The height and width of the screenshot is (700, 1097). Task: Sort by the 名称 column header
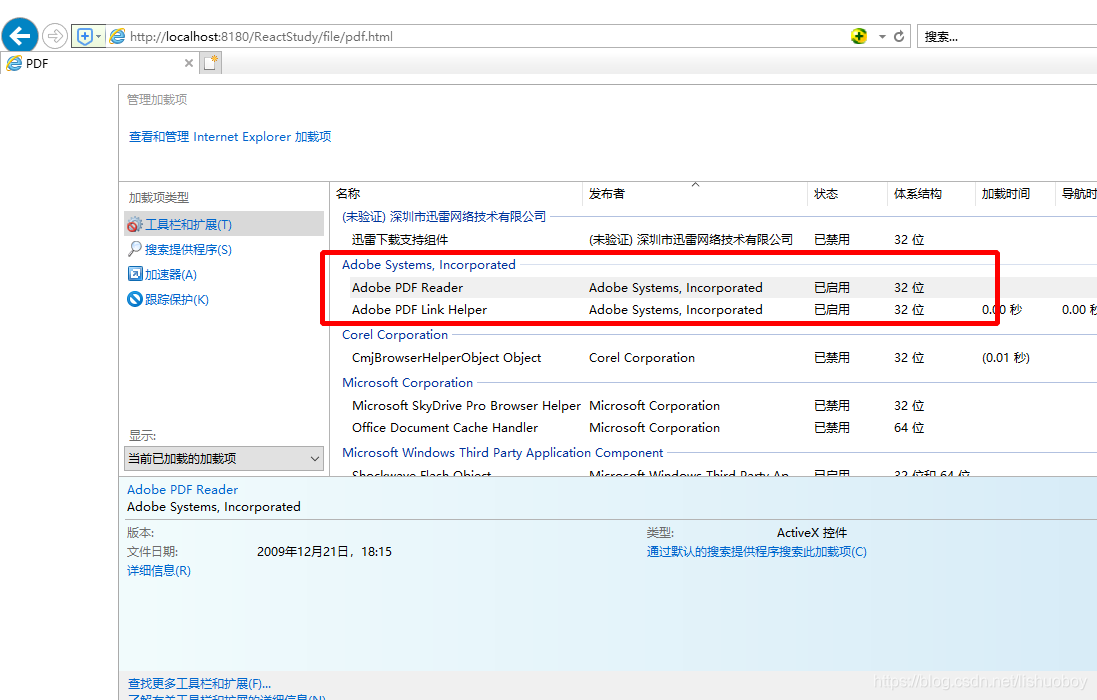[456, 194]
